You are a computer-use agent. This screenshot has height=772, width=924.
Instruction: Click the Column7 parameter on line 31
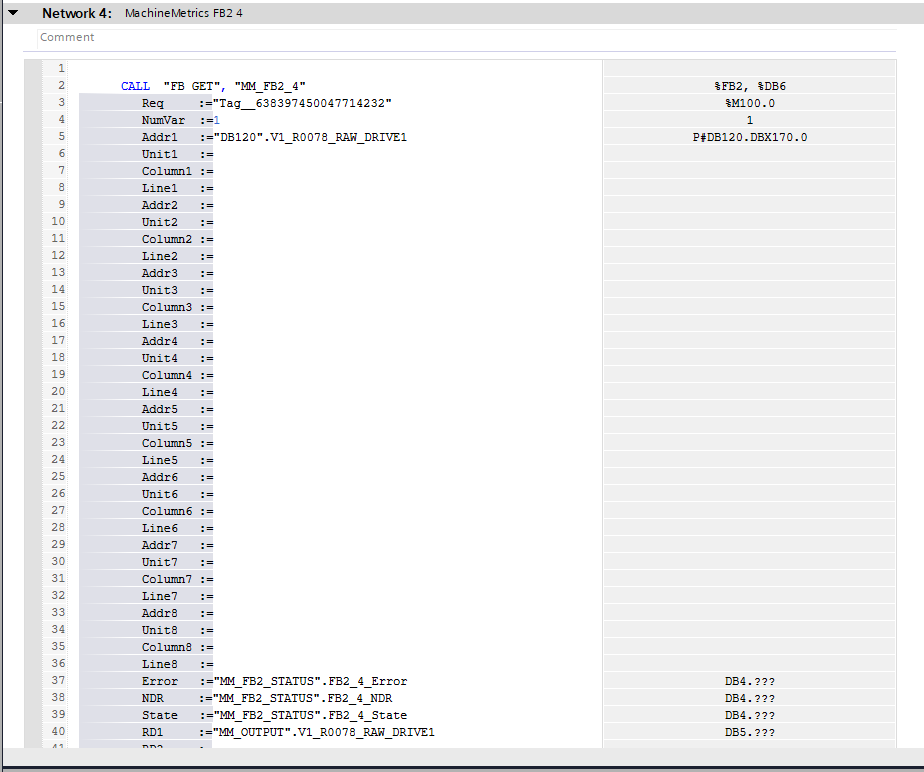pos(167,579)
